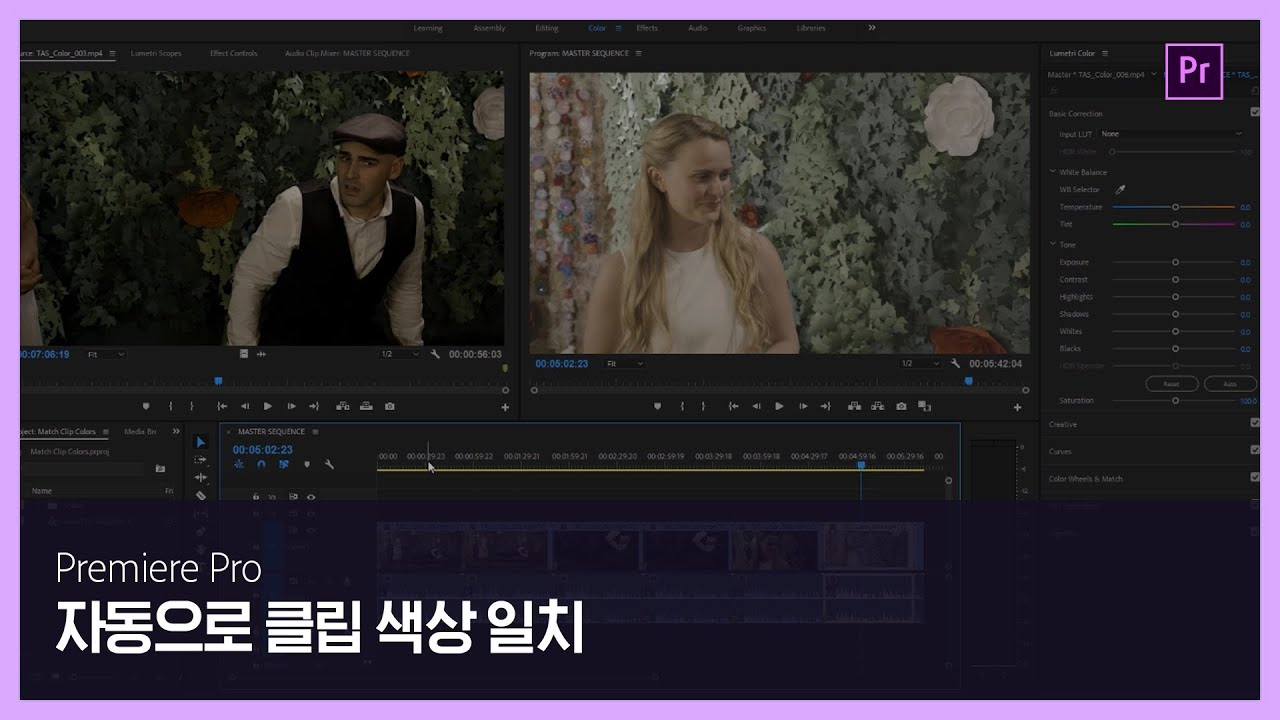Viewport: 1280px width, 720px height.
Task: Play the Source monitor clip
Action: [267, 406]
